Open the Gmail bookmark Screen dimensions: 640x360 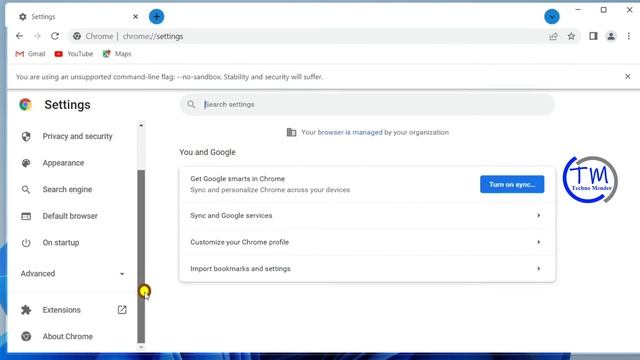pyautogui.click(x=30, y=54)
